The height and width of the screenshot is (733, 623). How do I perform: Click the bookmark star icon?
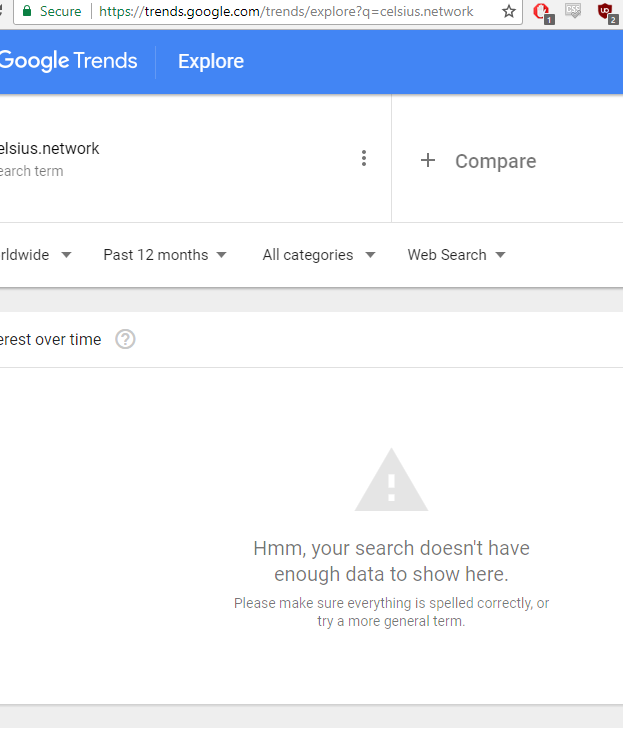[509, 12]
